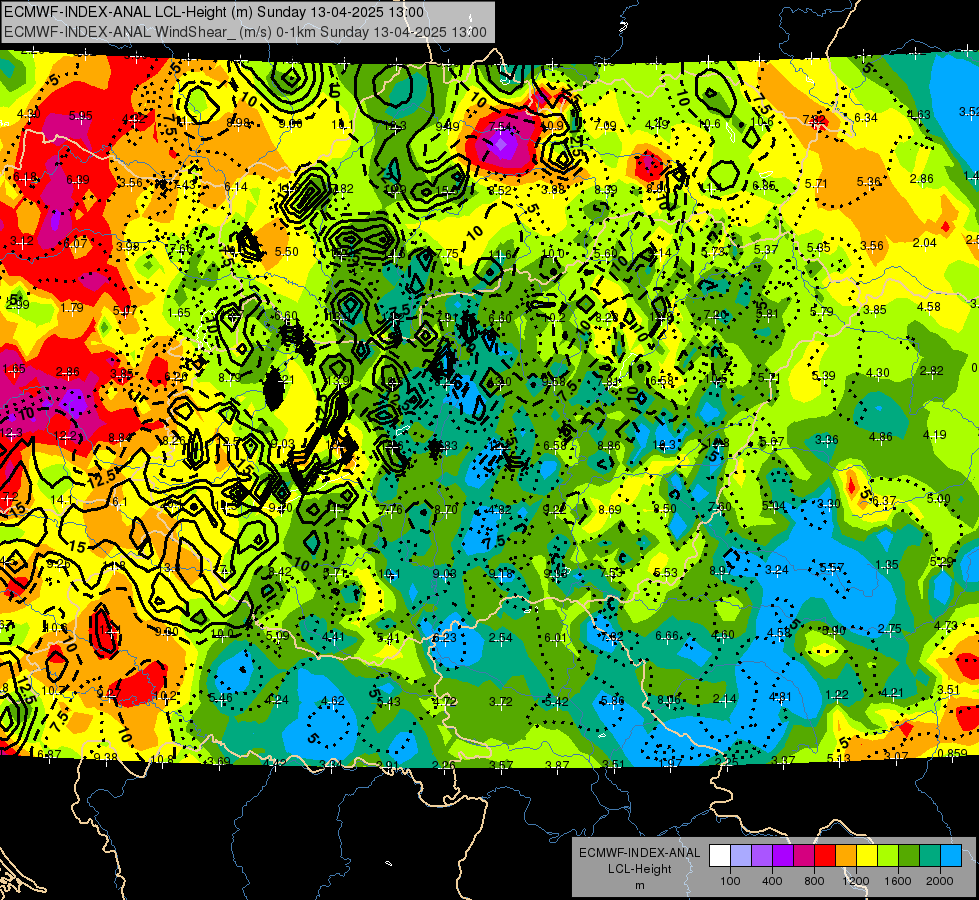Click the 2.04 grid value
979x900 pixels.
[x=925, y=242]
